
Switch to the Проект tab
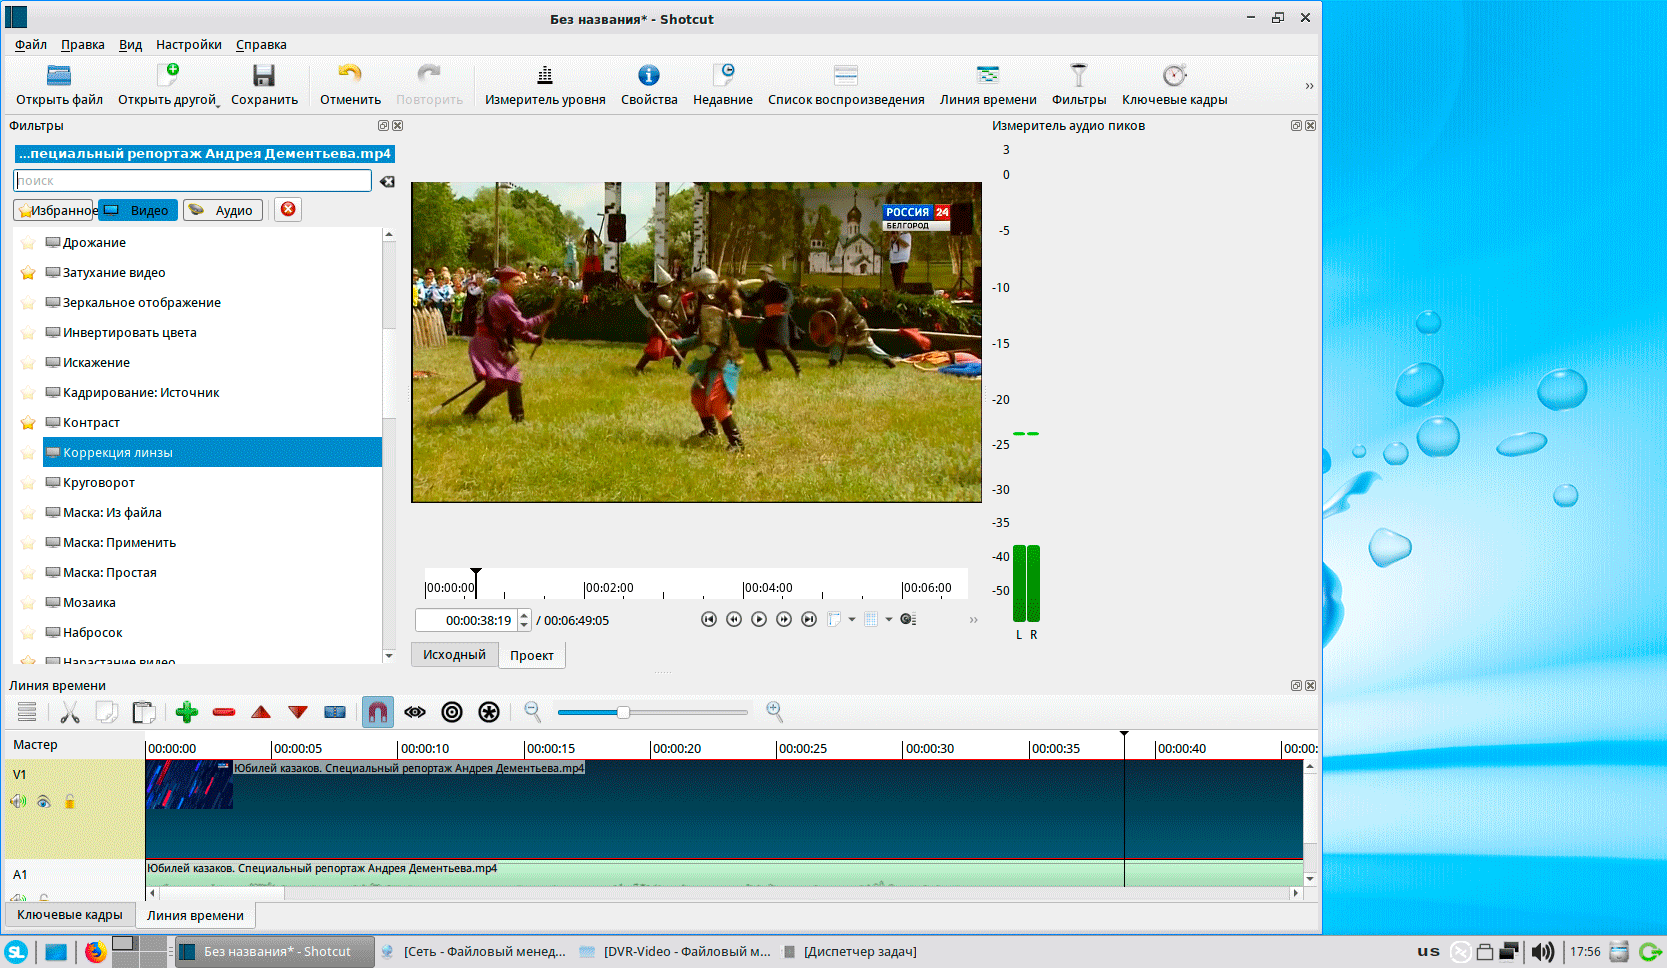point(531,655)
